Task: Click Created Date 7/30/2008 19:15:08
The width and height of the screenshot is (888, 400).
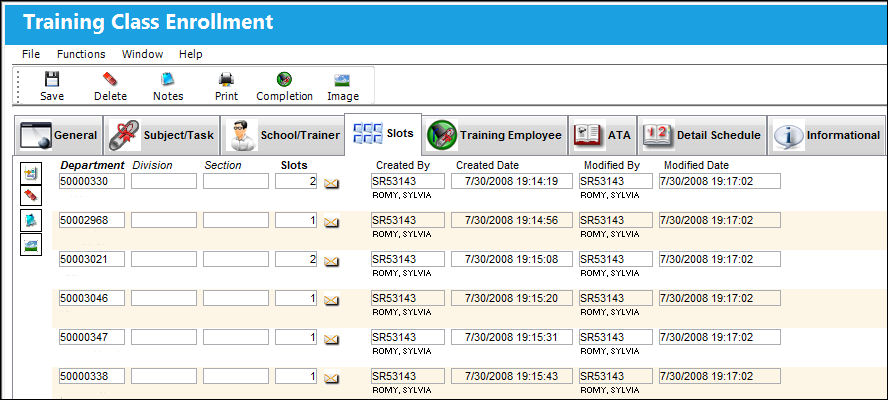Action: 512,259
